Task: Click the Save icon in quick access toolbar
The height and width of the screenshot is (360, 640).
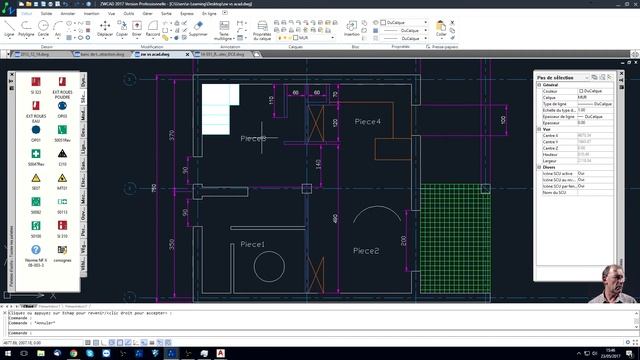Action: tap(36, 4)
